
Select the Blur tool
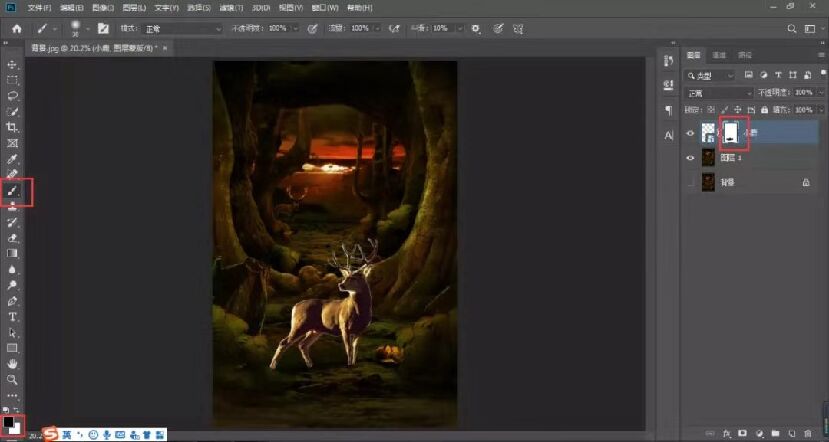[x=12, y=270]
